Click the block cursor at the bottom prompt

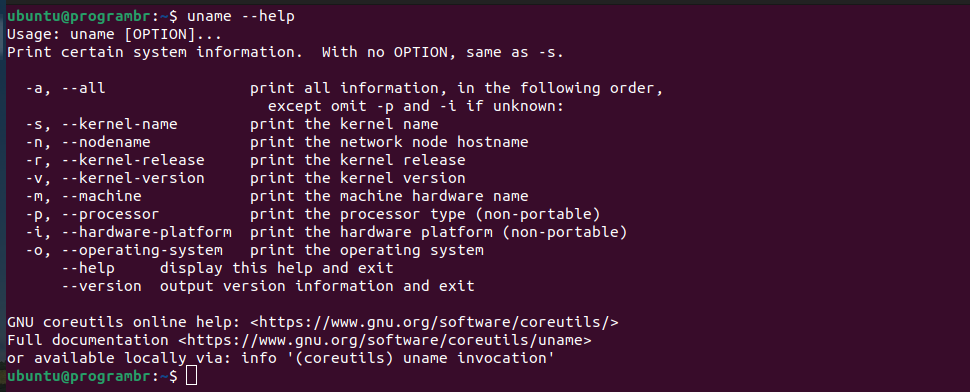coord(191,375)
